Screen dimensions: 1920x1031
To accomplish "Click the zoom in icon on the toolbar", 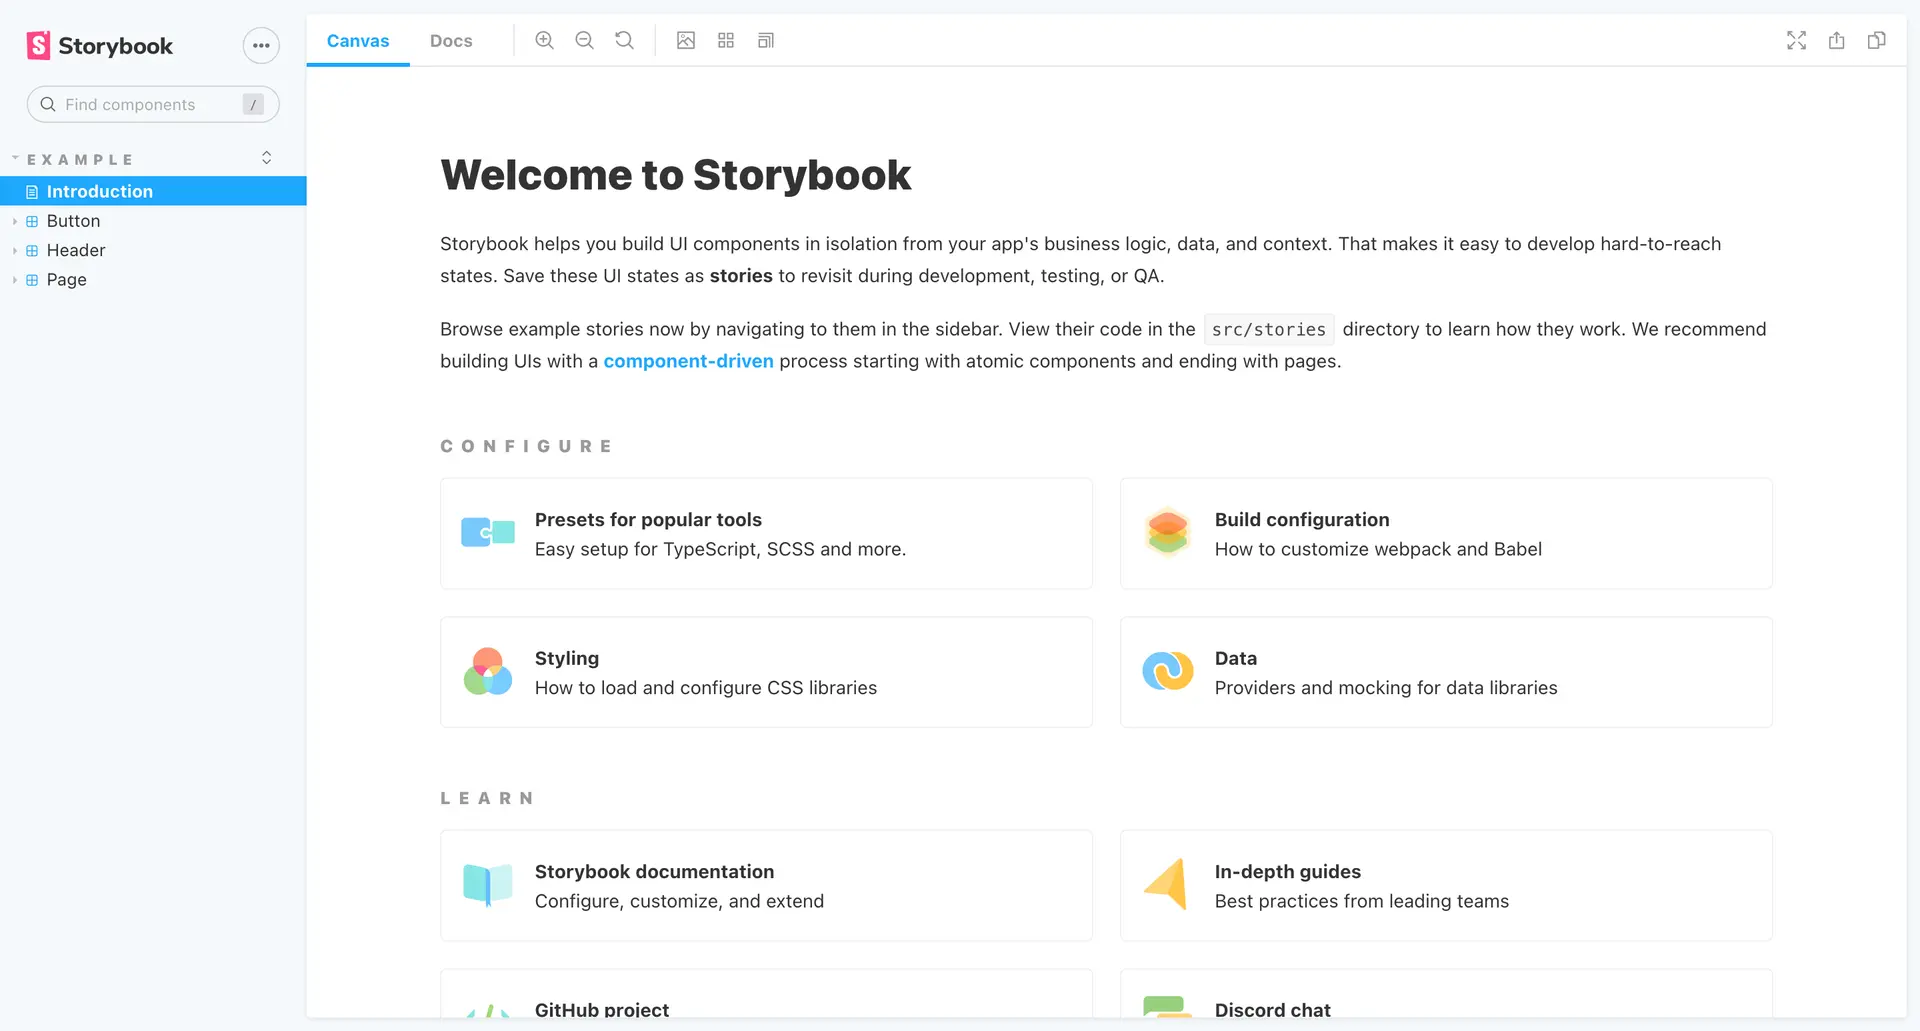I will coord(545,40).
